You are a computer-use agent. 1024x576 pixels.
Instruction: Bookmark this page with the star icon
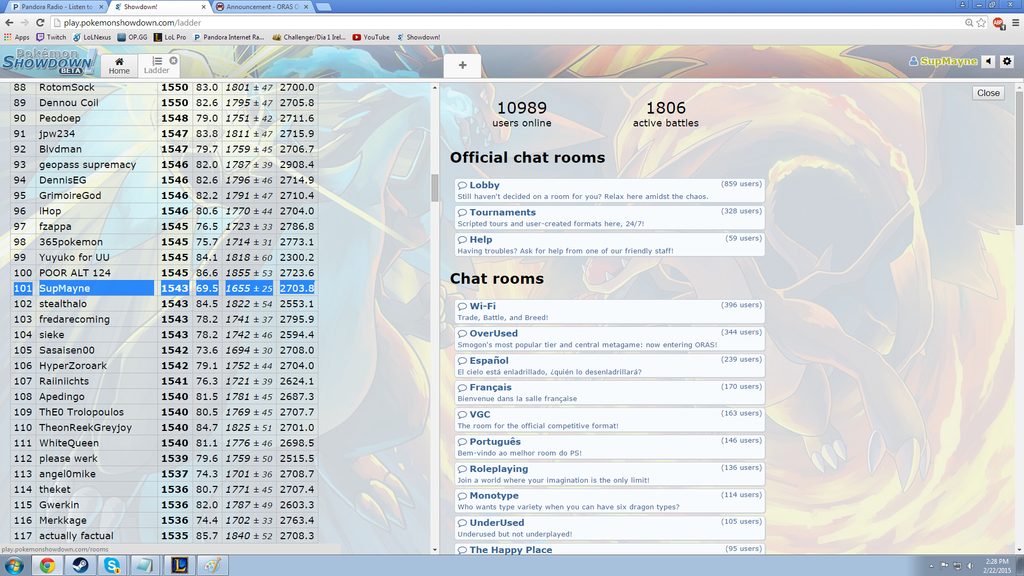pyautogui.click(x=981, y=22)
